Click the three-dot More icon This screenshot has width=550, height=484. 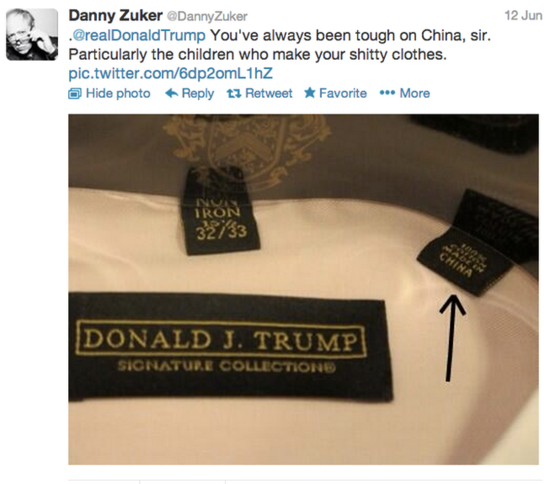coord(387,93)
